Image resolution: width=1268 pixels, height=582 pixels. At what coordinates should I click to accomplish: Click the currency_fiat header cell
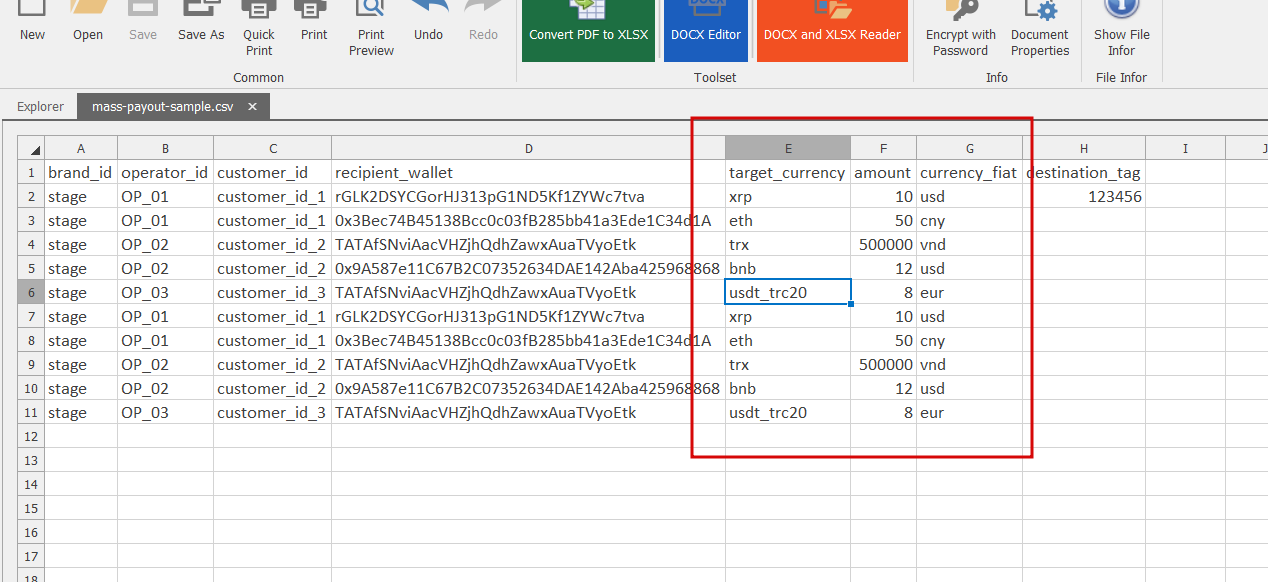click(969, 172)
